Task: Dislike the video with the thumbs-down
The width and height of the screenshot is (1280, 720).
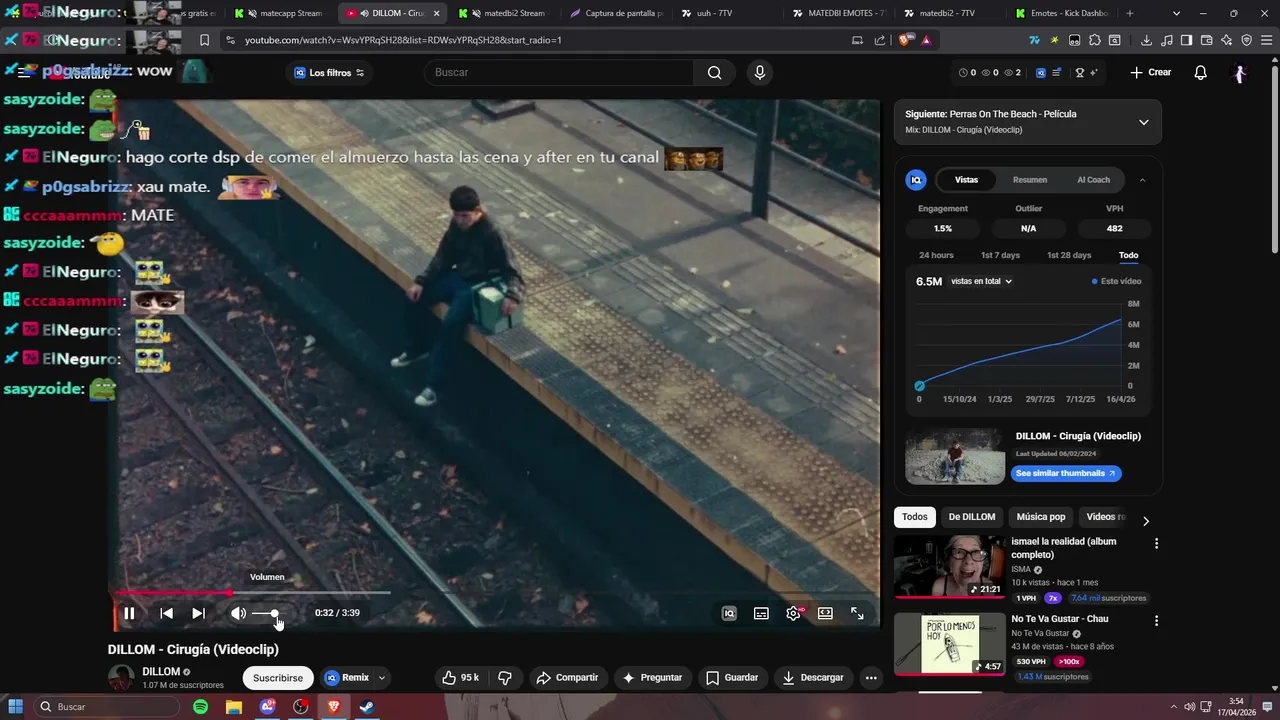Action: pyautogui.click(x=505, y=677)
